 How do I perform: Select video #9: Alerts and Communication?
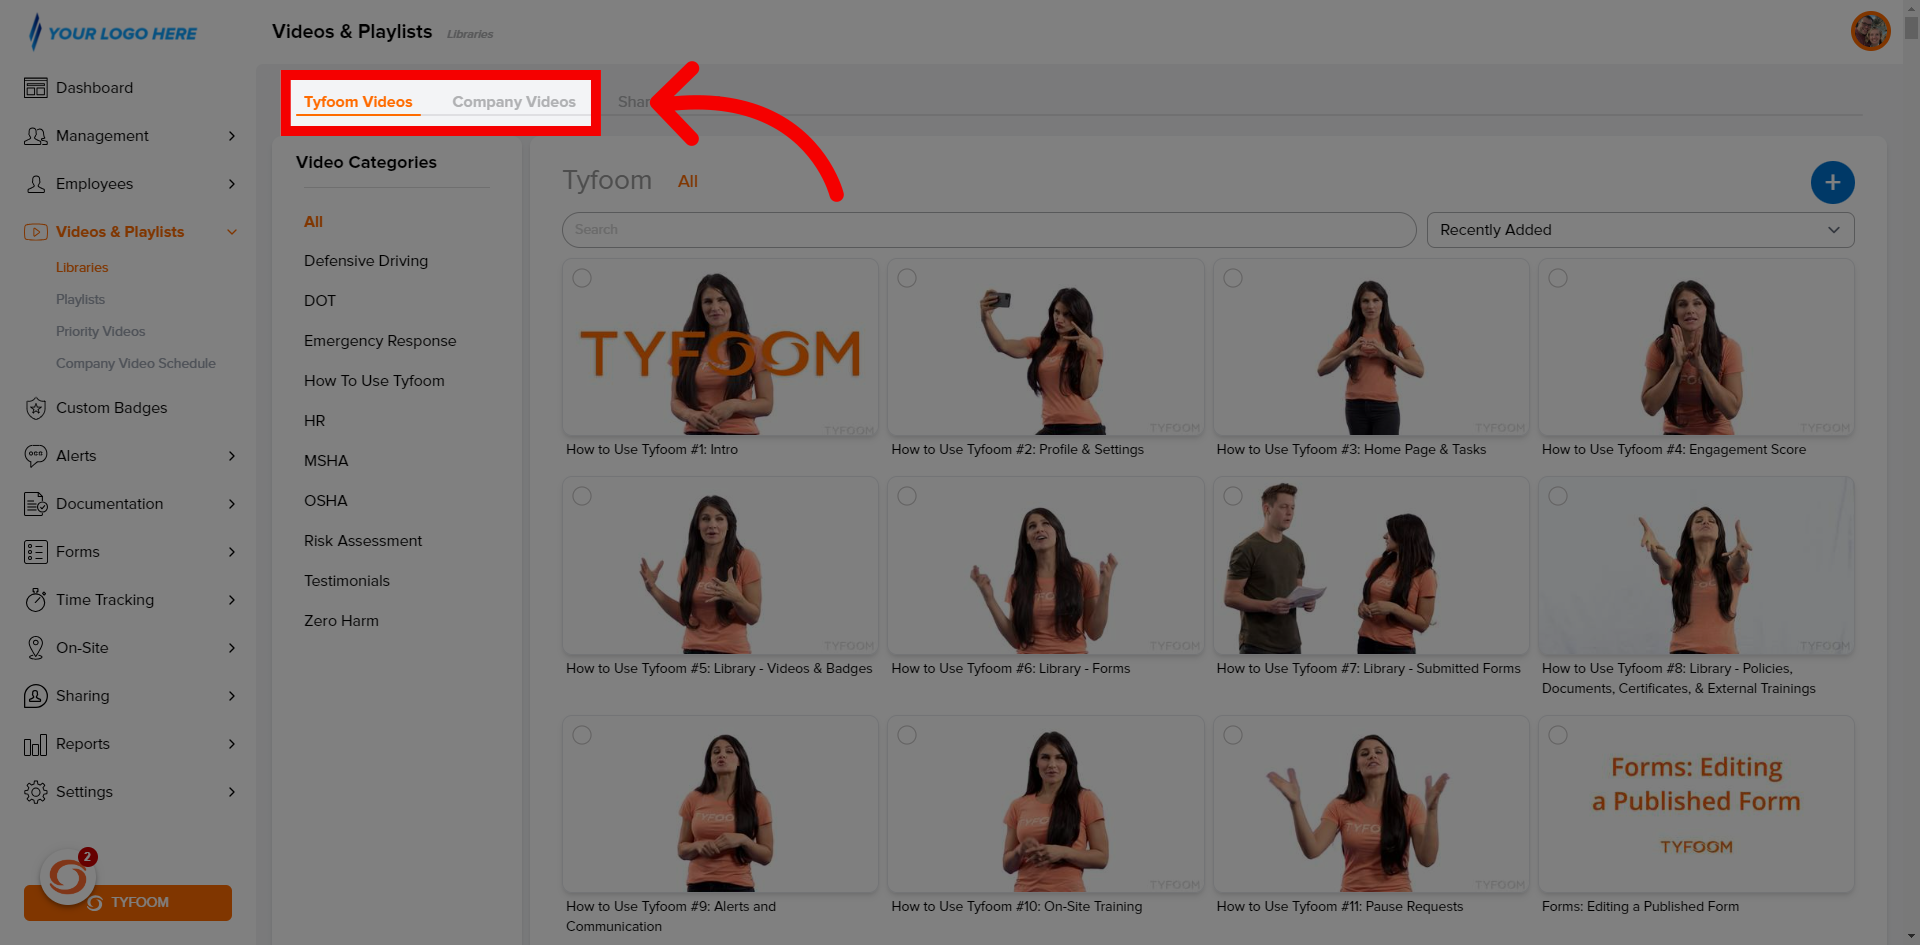pyautogui.click(x=582, y=735)
